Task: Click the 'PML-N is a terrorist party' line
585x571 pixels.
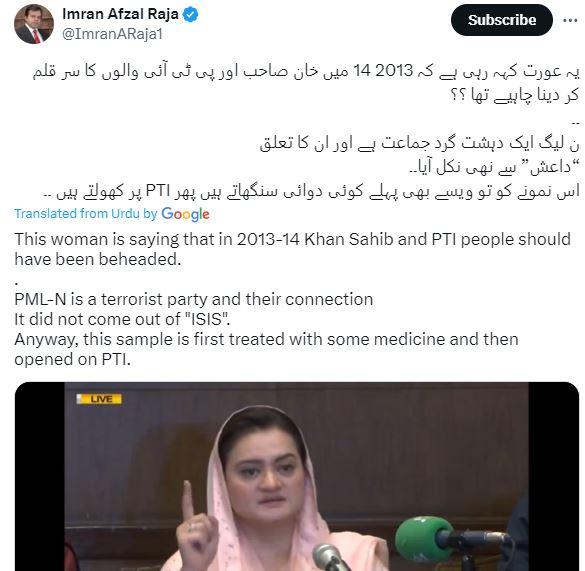Action: pyautogui.click(x=194, y=299)
